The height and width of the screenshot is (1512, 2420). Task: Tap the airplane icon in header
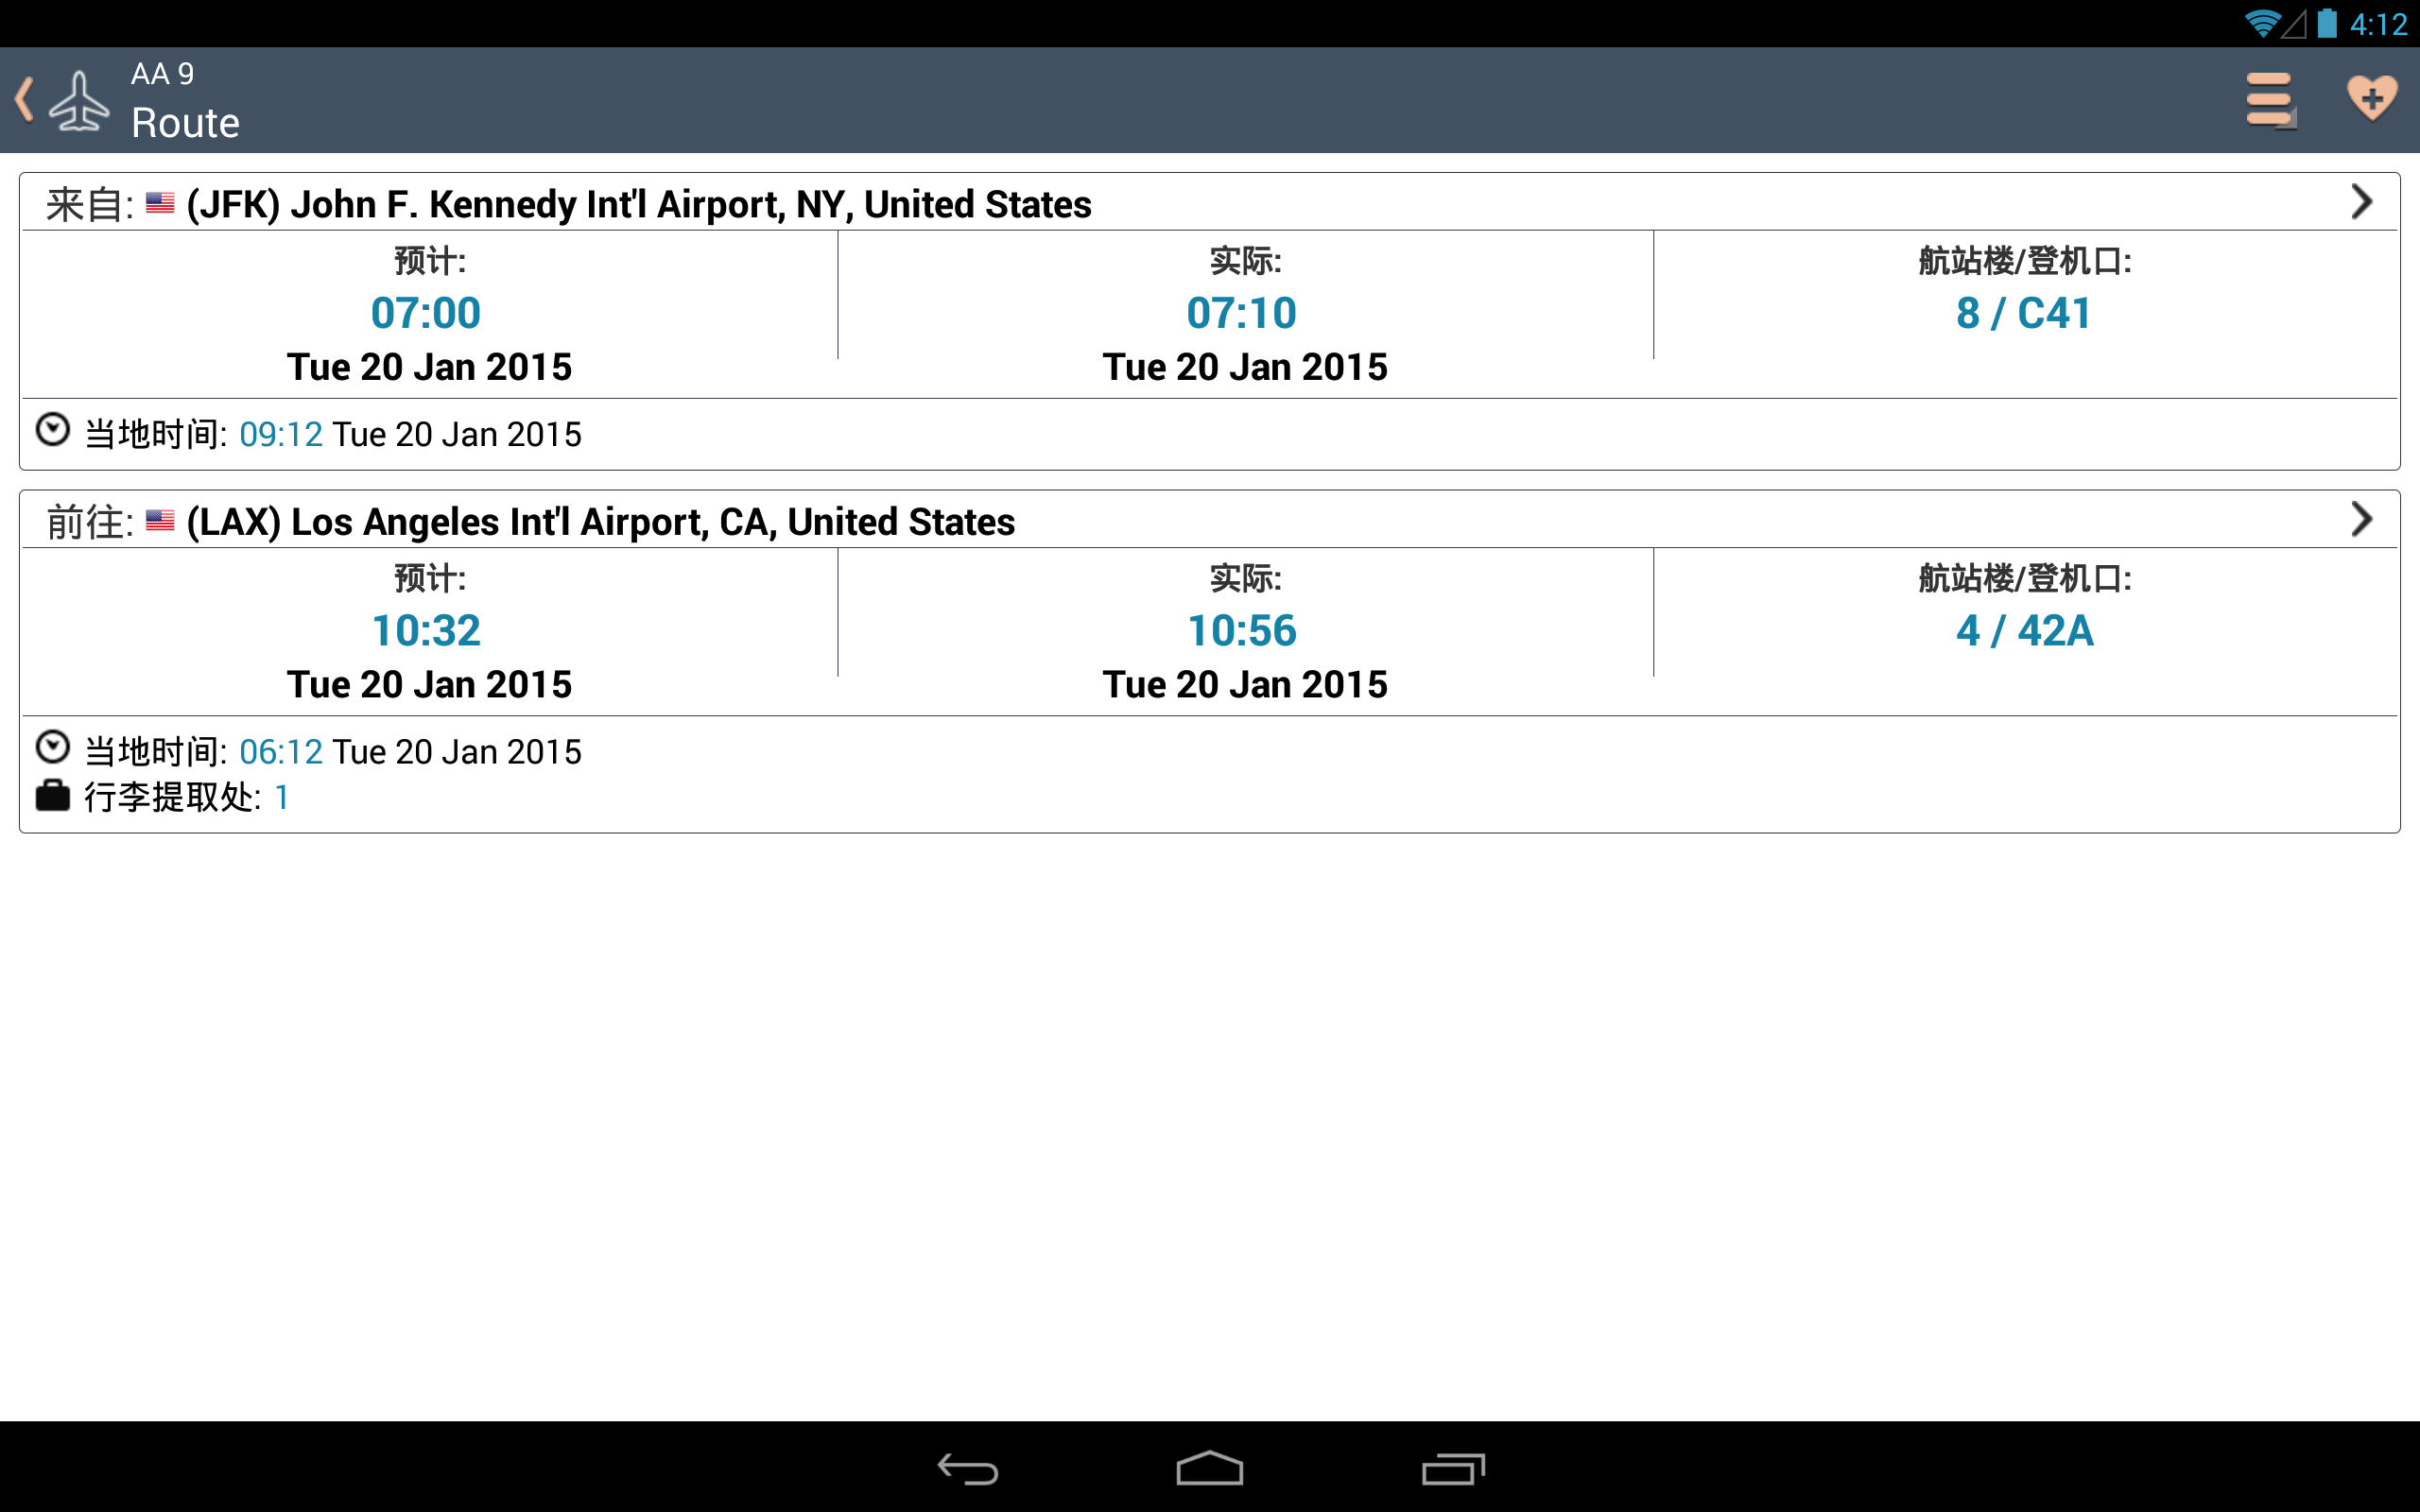point(79,101)
